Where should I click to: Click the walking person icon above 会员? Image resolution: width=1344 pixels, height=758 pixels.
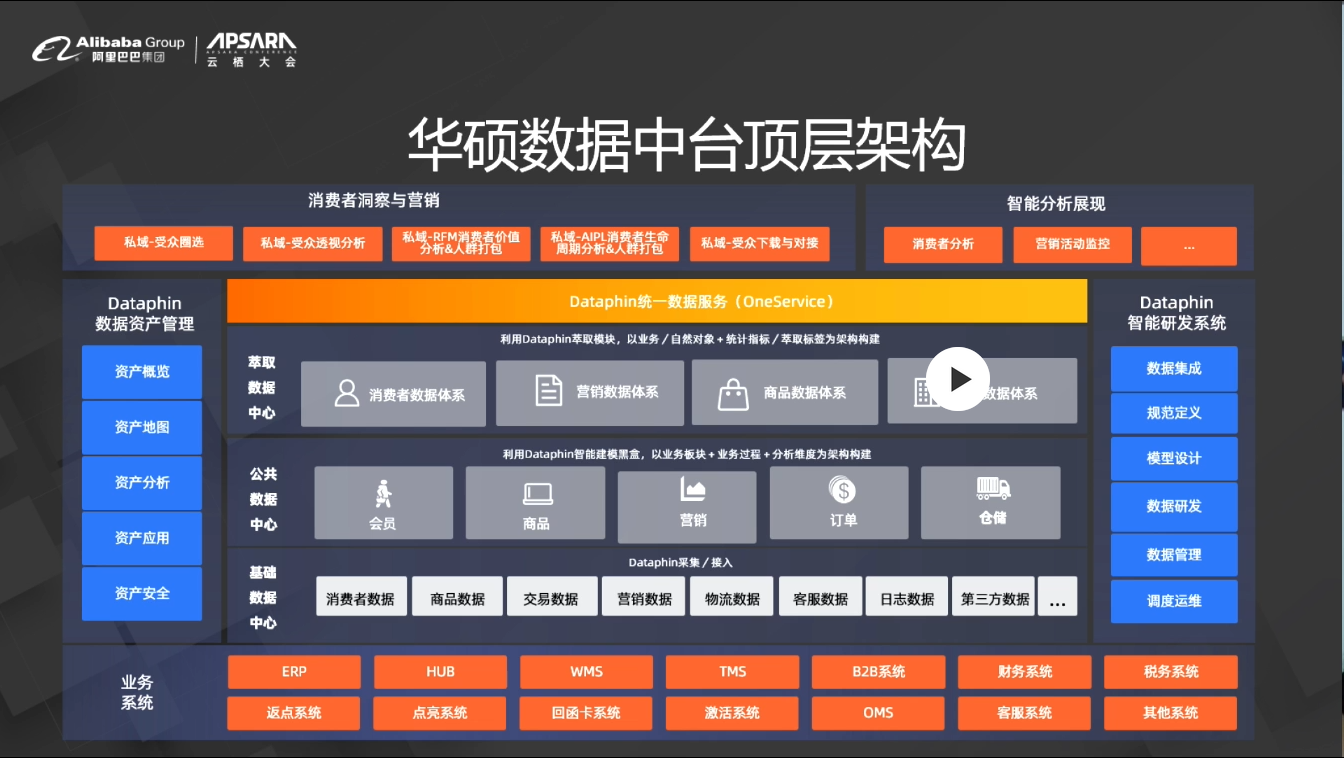point(382,494)
